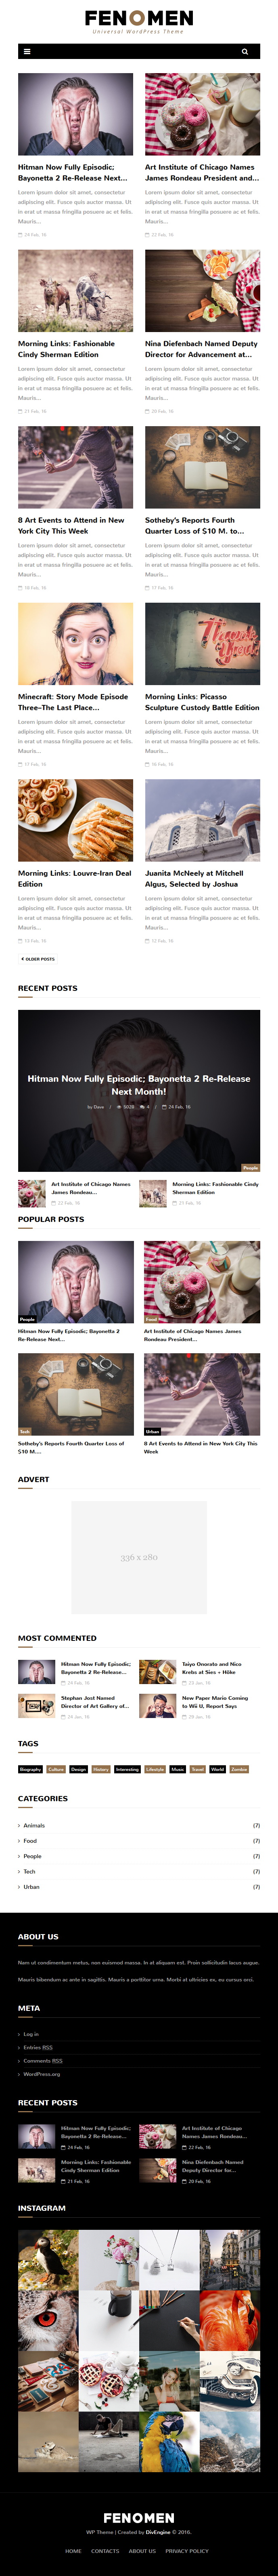
Task: Select the Biography tag
Action: point(31,1769)
